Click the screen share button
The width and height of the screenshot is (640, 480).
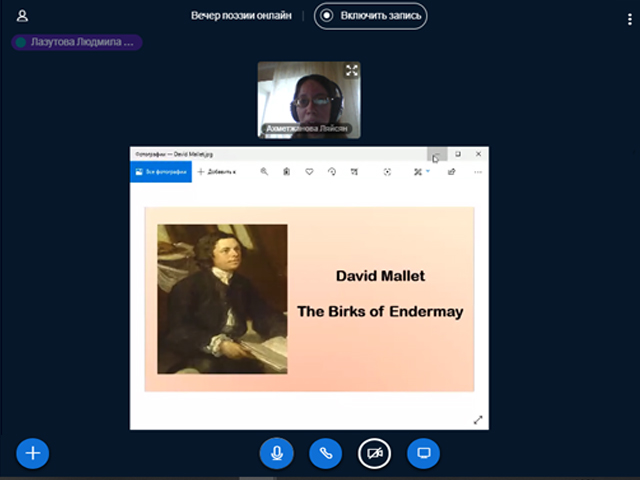[423, 453]
